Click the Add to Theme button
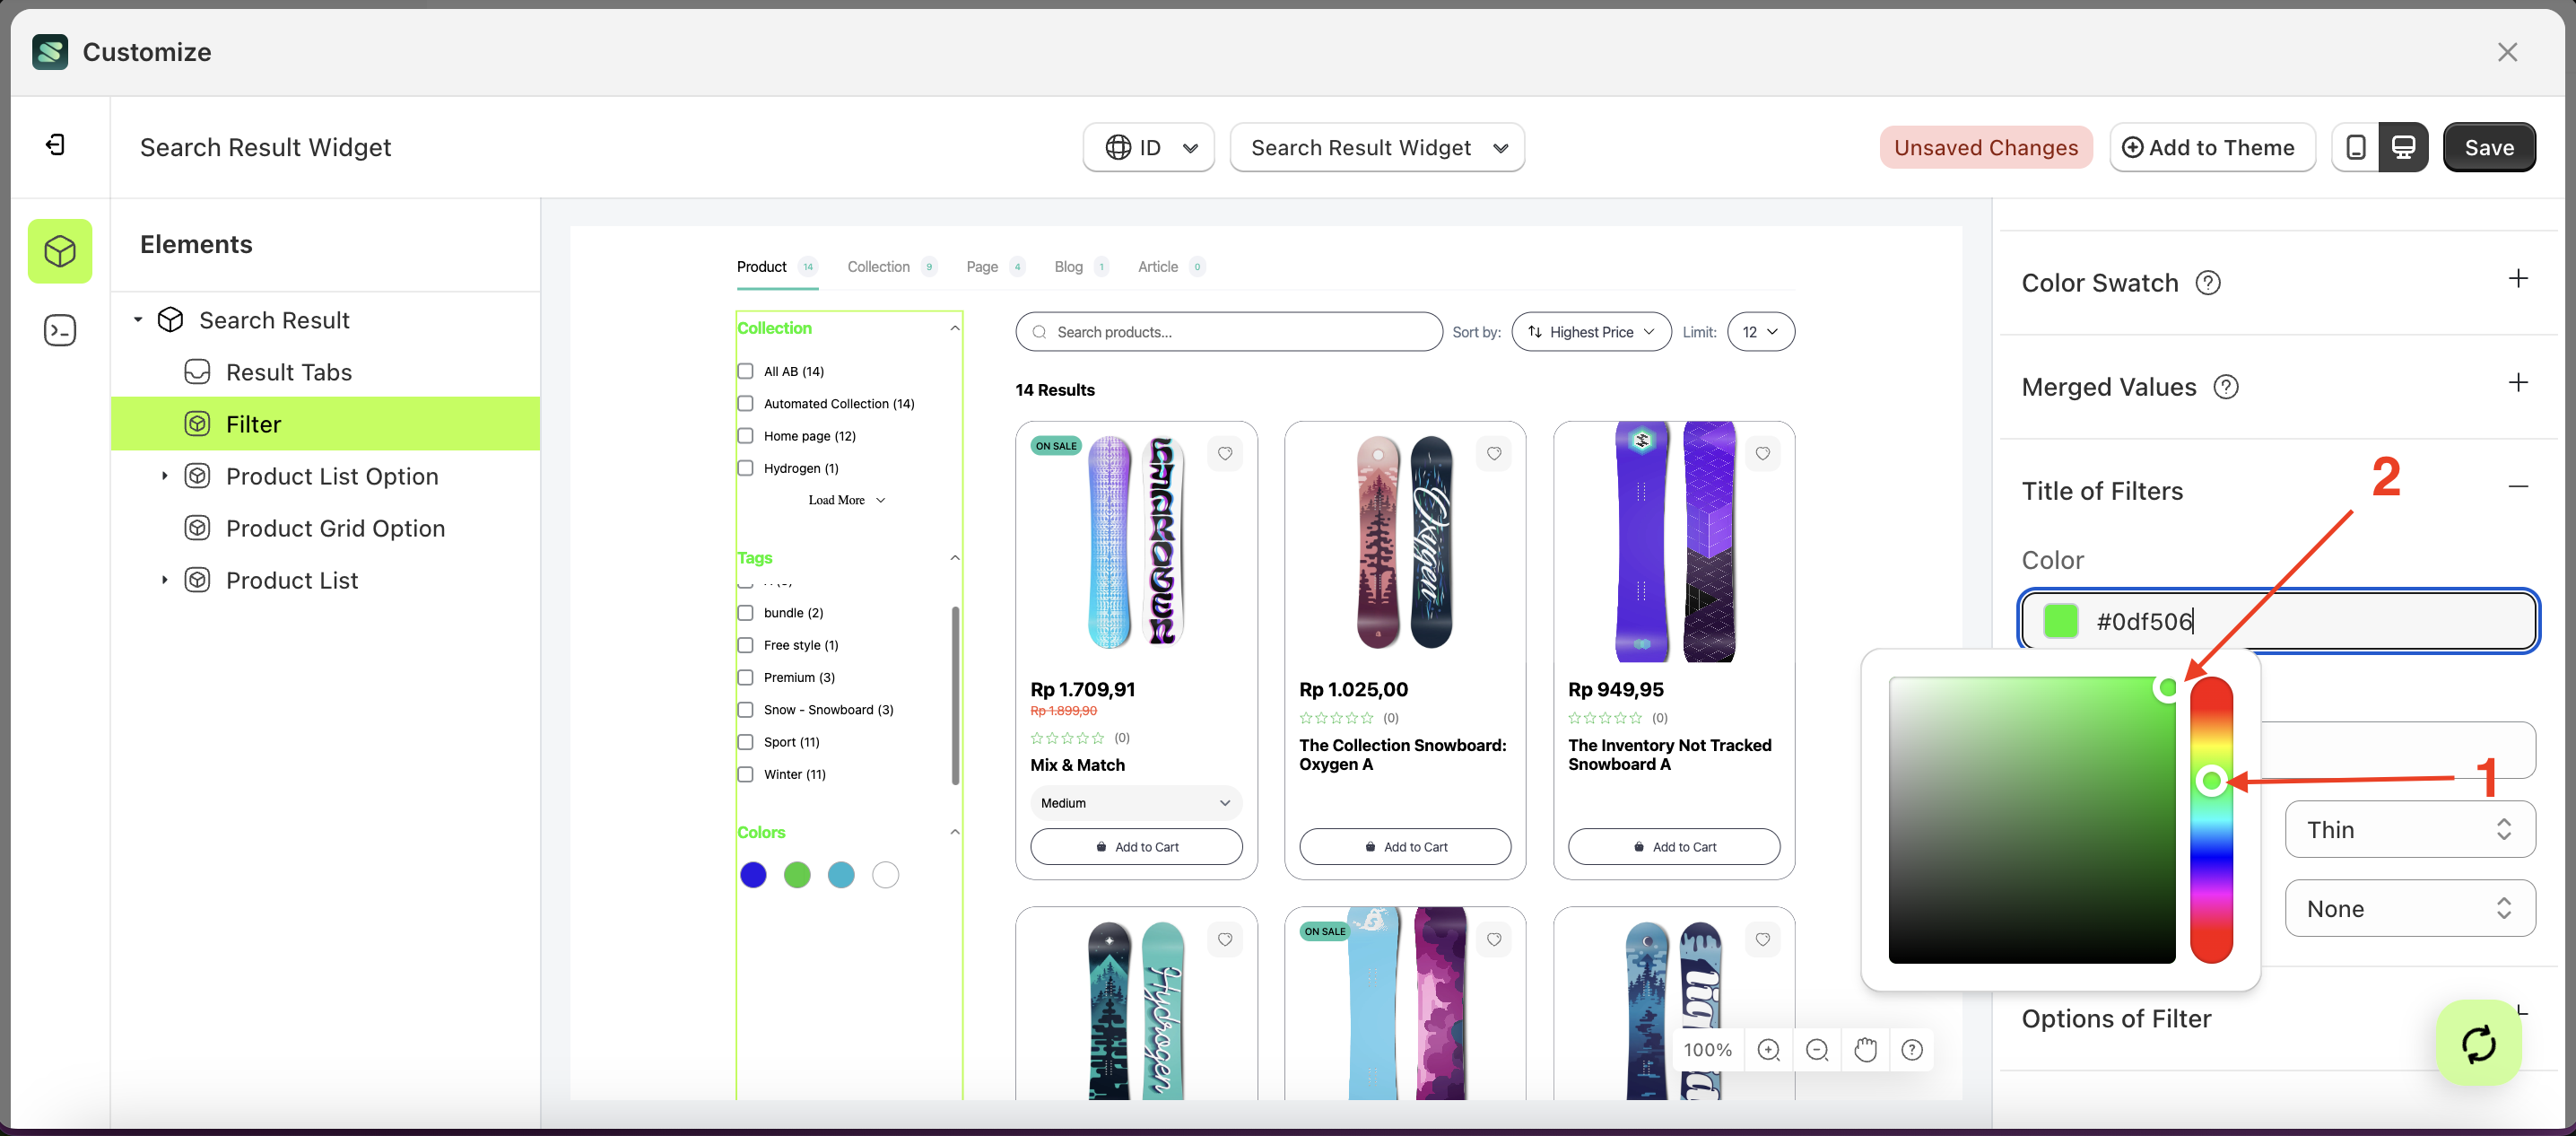The width and height of the screenshot is (2576, 1136). pyautogui.click(x=2212, y=147)
